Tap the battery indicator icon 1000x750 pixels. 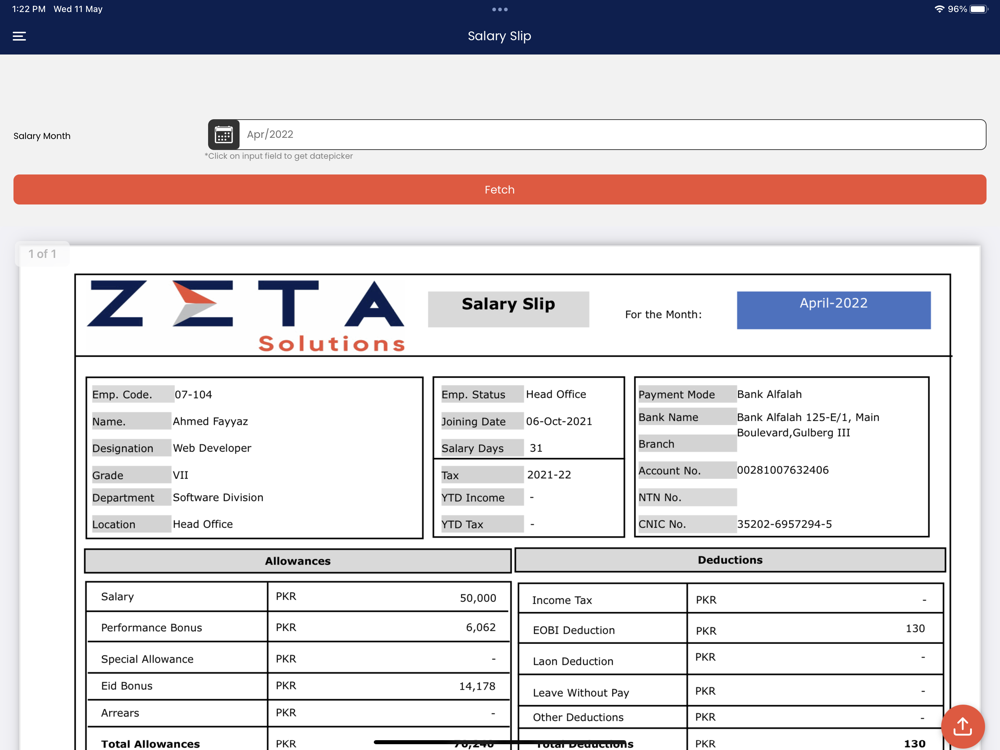[x=978, y=9]
